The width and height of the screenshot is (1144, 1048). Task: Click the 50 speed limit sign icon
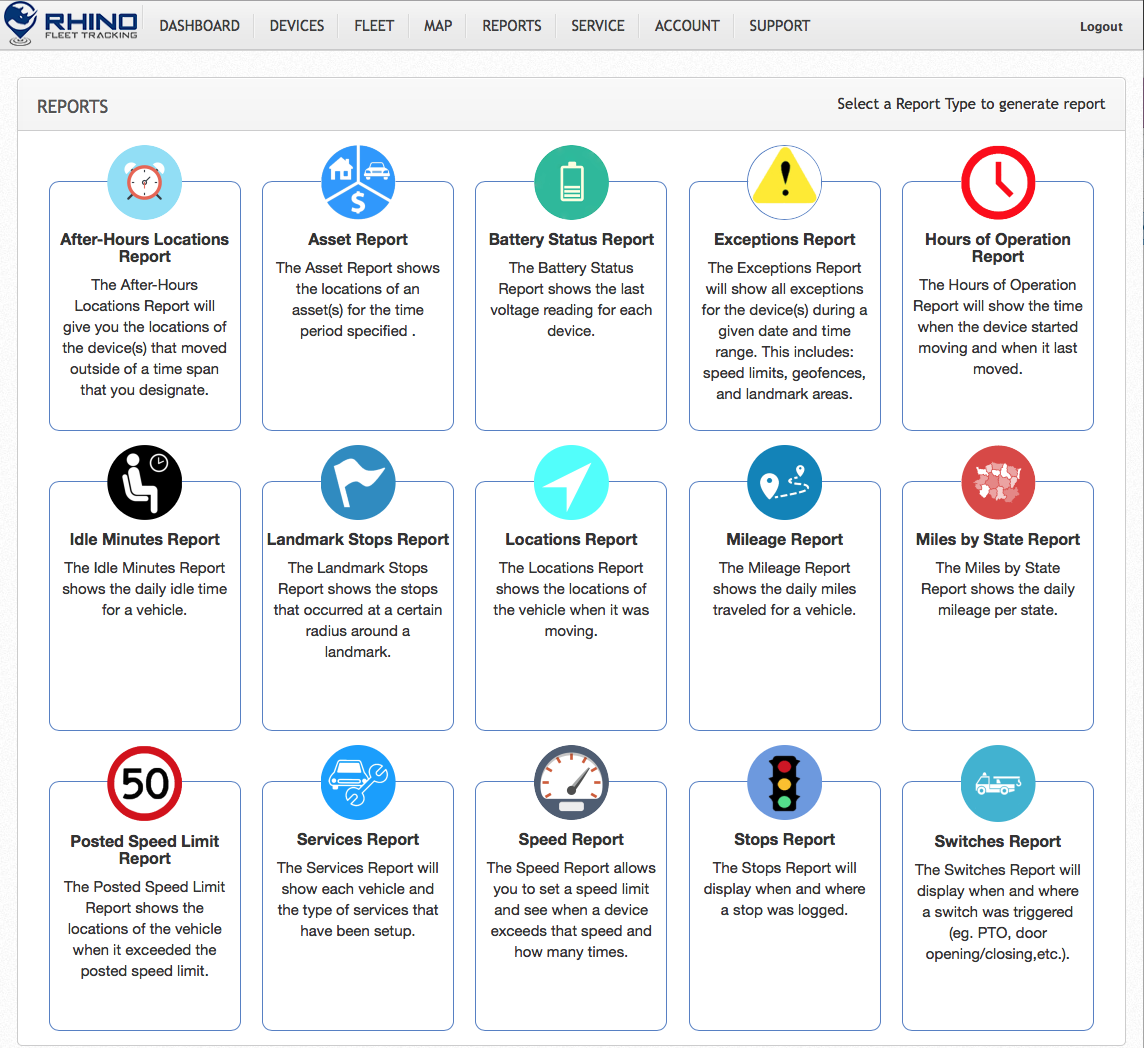[144, 783]
